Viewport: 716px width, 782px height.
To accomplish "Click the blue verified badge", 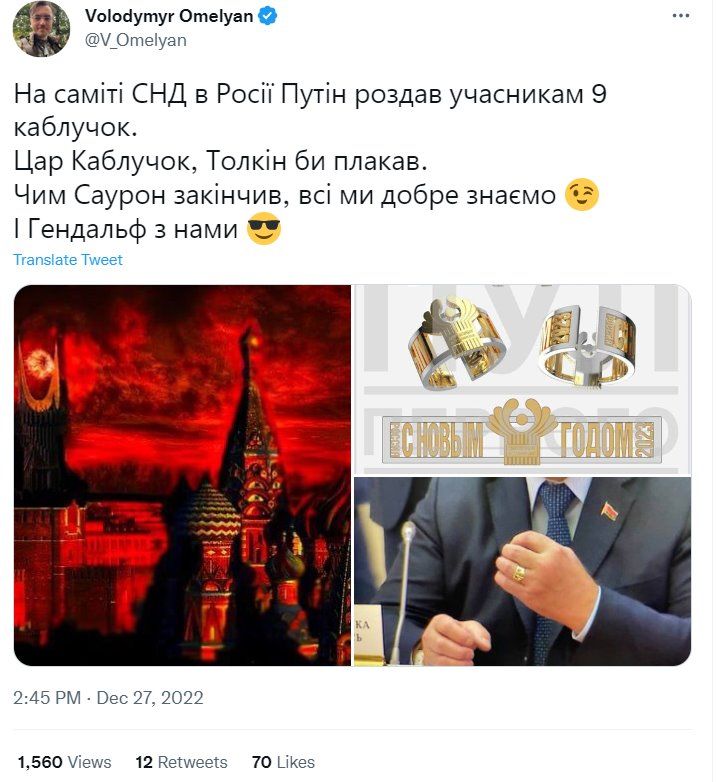I will pyautogui.click(x=267, y=16).
